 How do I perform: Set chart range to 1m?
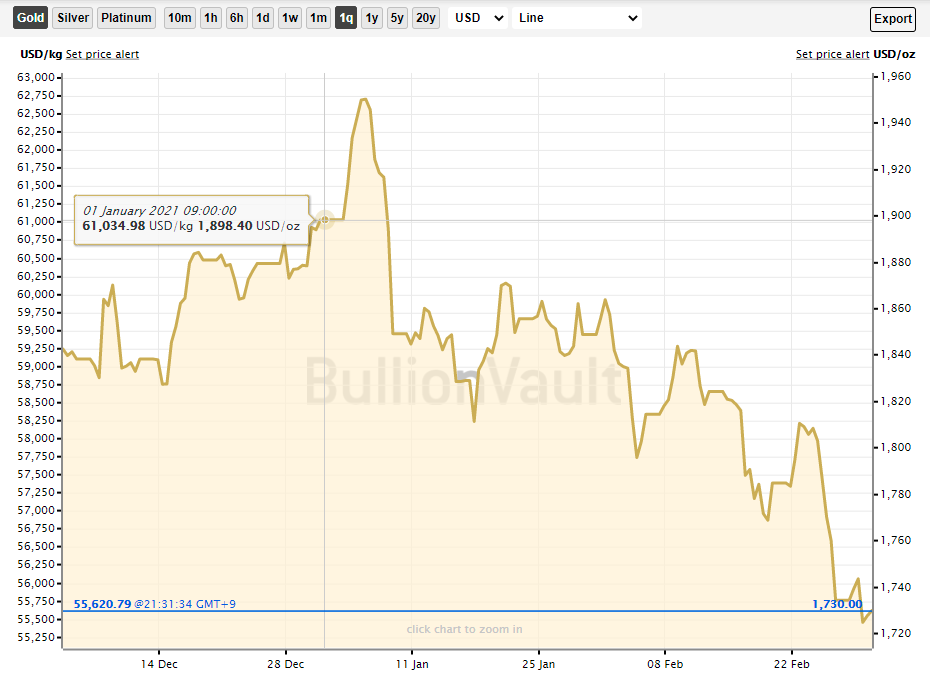(319, 18)
